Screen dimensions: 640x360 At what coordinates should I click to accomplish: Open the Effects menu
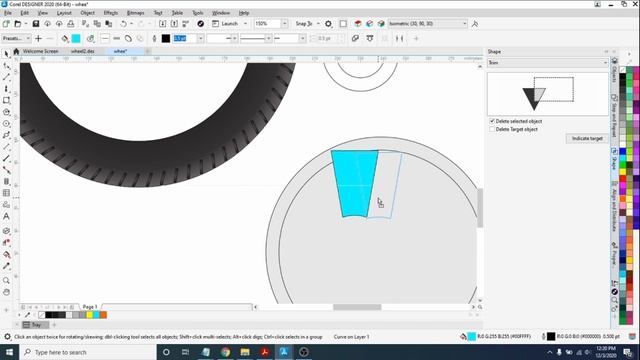tap(110, 13)
